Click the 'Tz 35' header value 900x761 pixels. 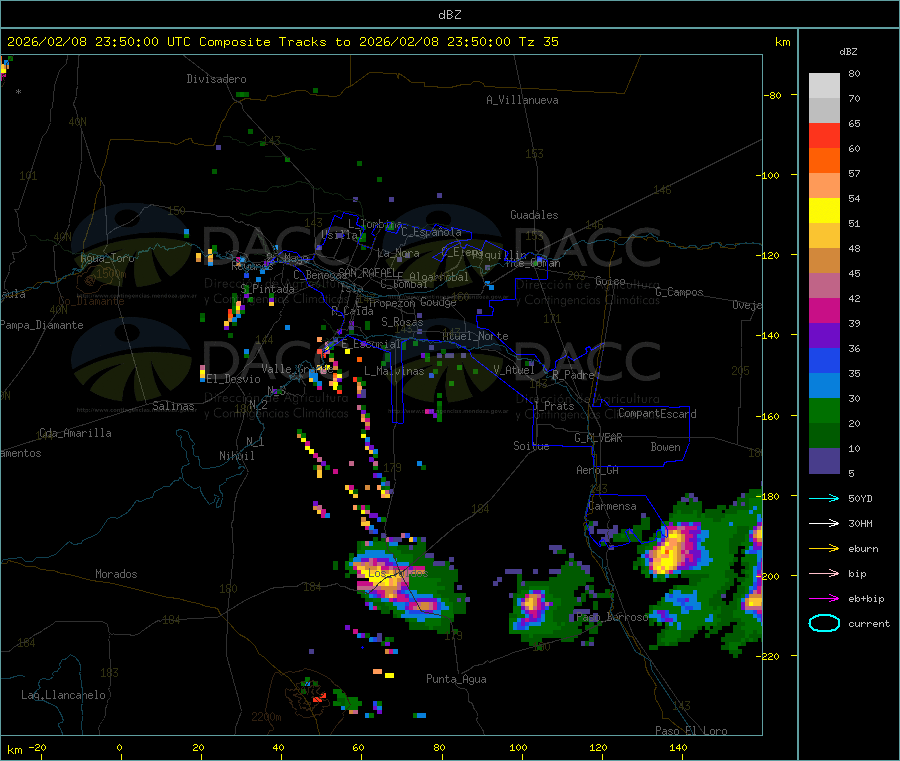pyautogui.click(x=538, y=42)
